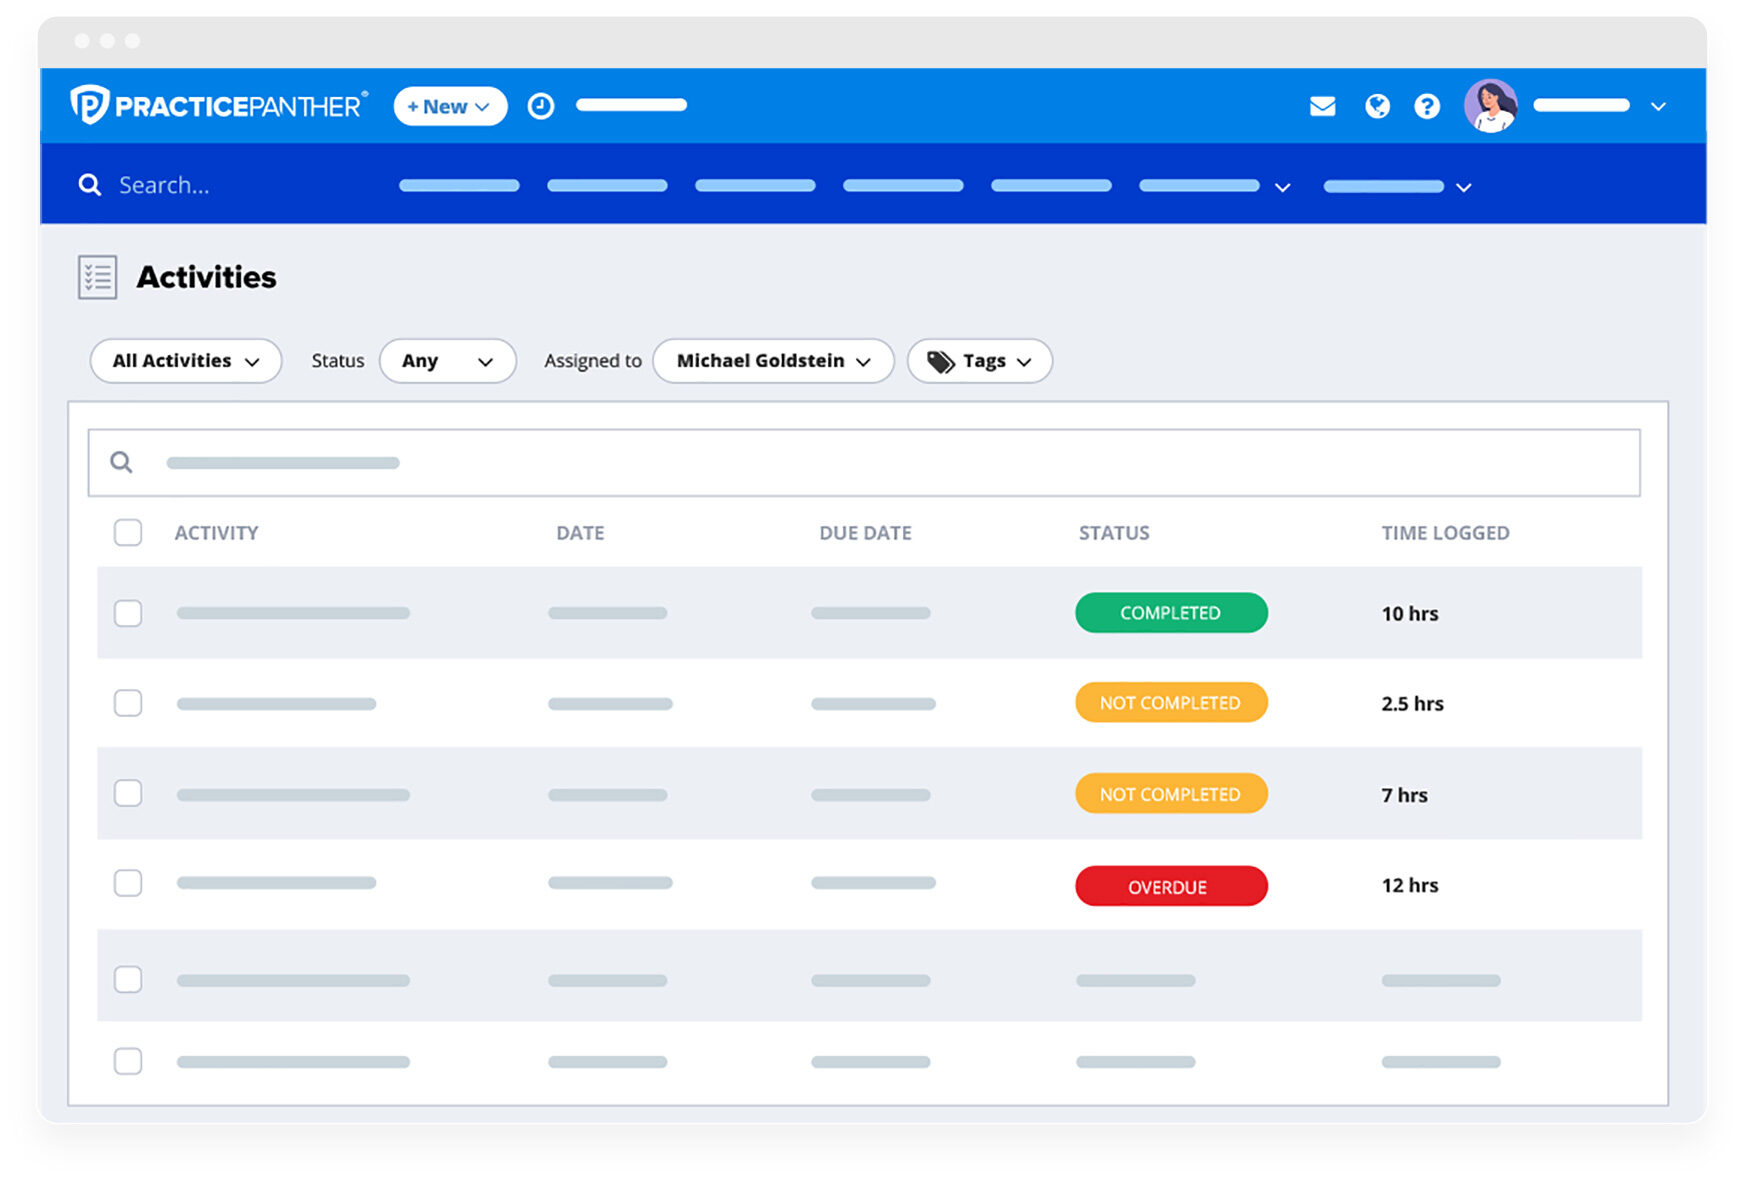The height and width of the screenshot is (1182, 1745).
Task: Check the select-all checkbox in table header
Action: tap(128, 533)
